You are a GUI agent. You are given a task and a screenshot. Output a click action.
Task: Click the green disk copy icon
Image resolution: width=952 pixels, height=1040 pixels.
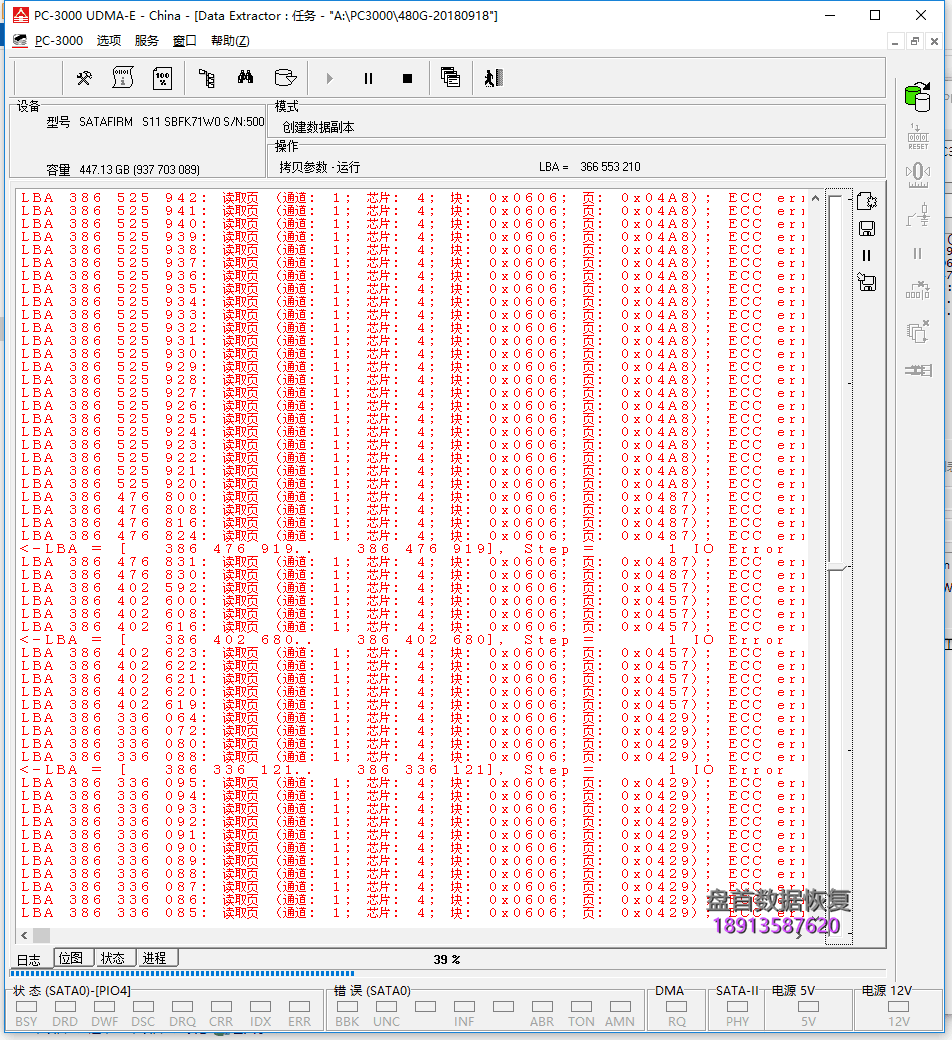click(916, 97)
